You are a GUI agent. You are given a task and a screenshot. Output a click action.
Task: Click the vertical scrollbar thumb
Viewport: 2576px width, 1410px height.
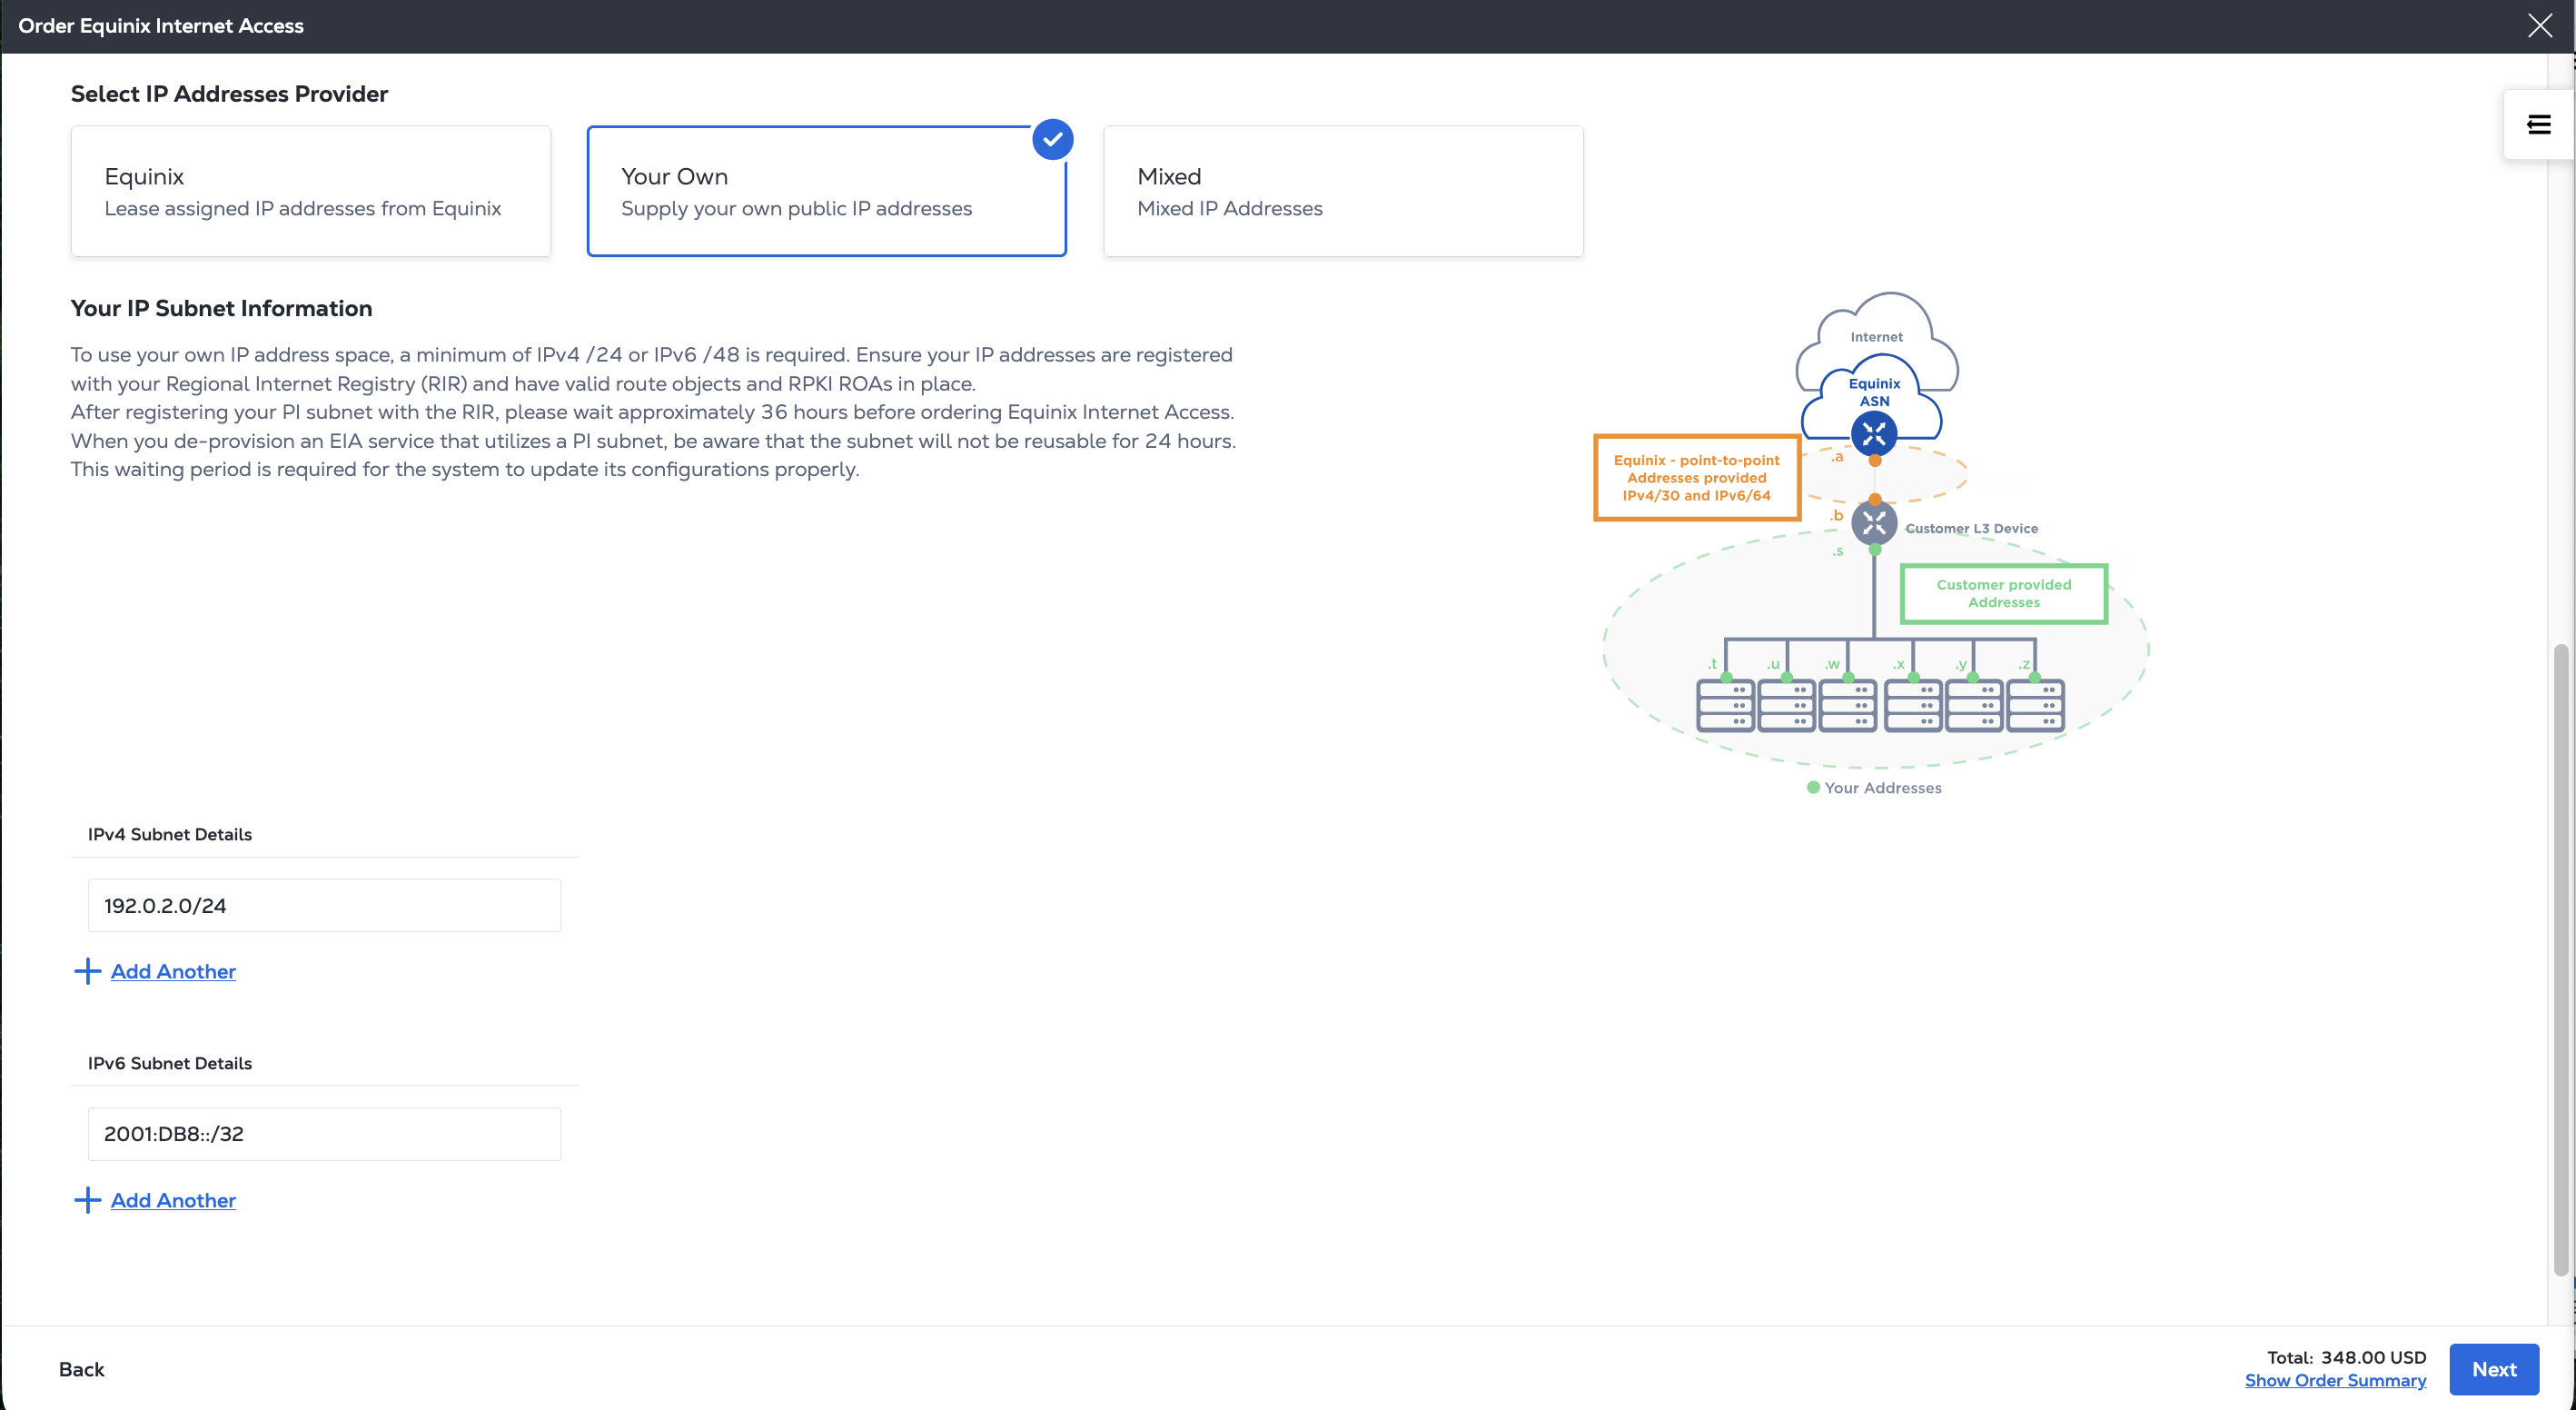tap(2560, 960)
